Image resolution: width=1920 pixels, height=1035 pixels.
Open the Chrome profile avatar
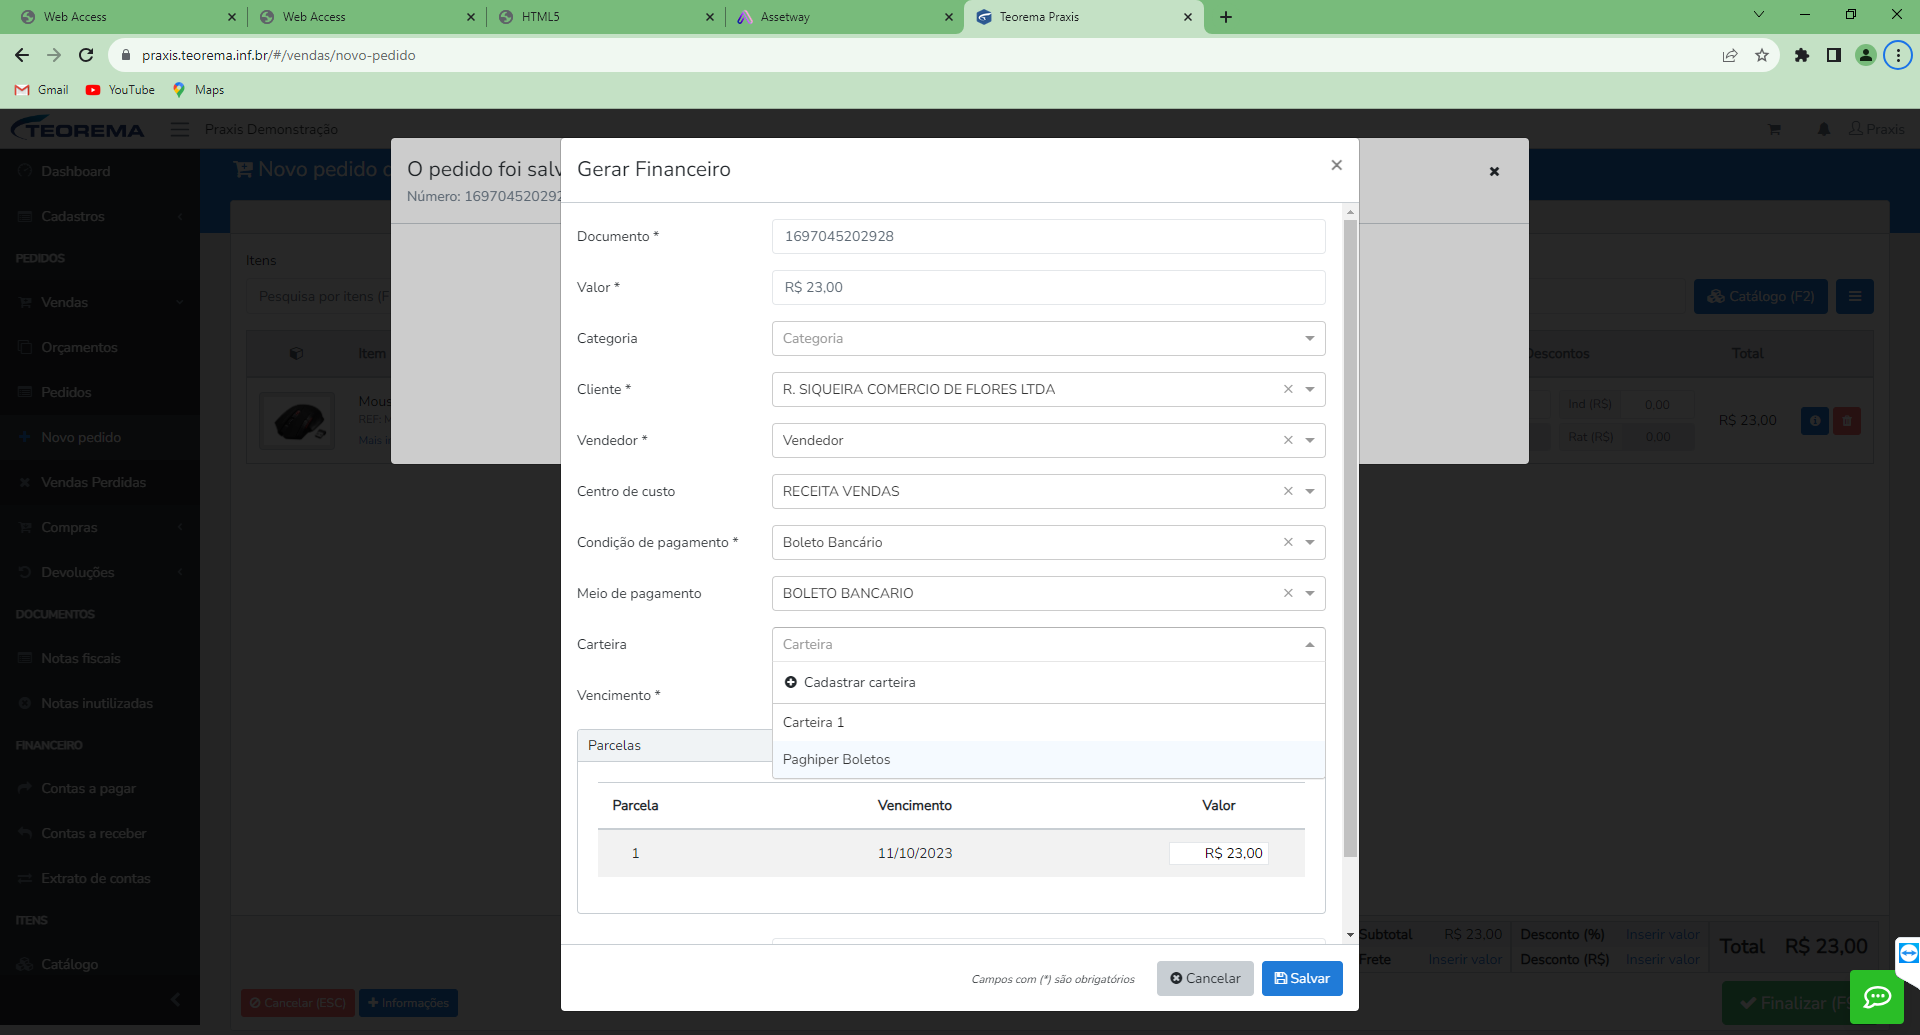1866,55
